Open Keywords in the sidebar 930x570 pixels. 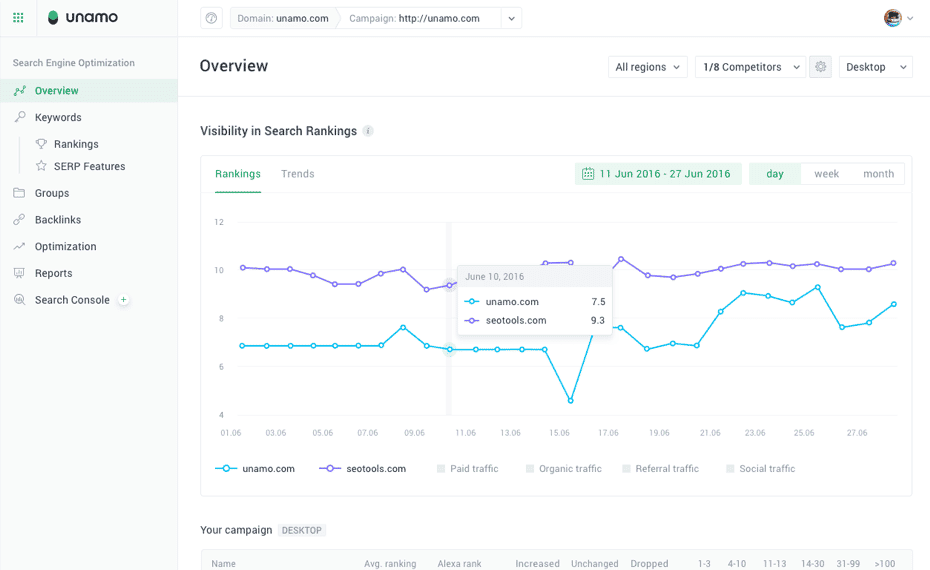[58, 117]
